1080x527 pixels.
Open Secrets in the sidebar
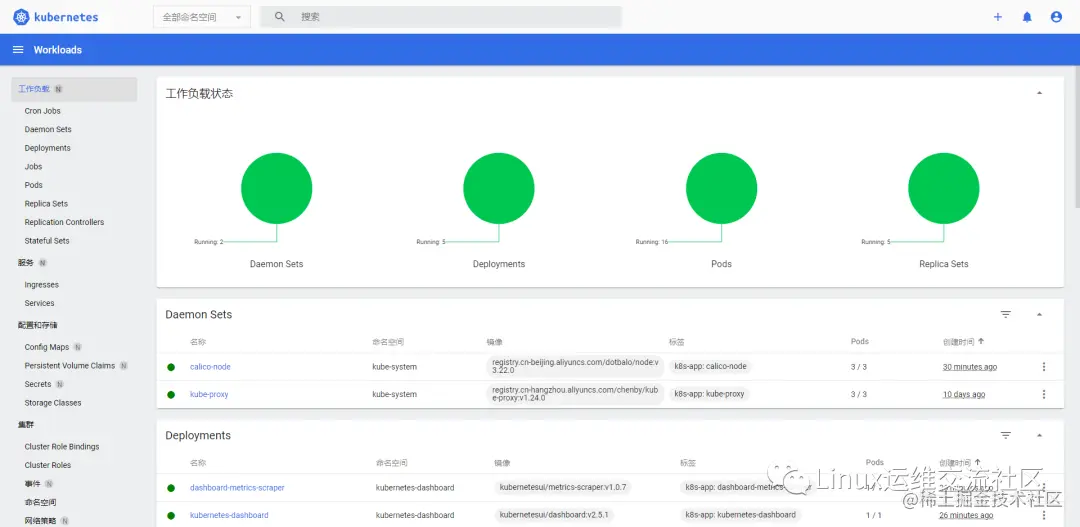click(38, 384)
